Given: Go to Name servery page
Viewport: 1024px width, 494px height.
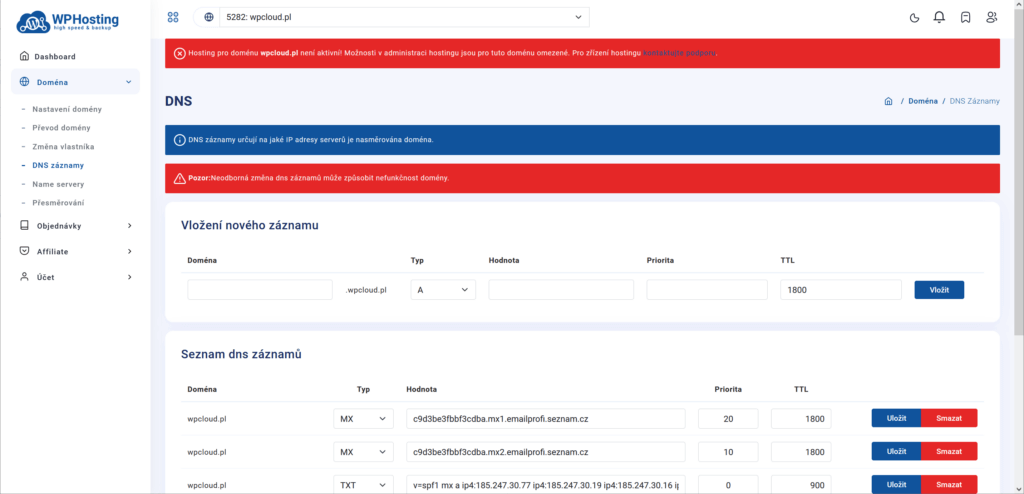Looking at the screenshot, I should 58,184.
